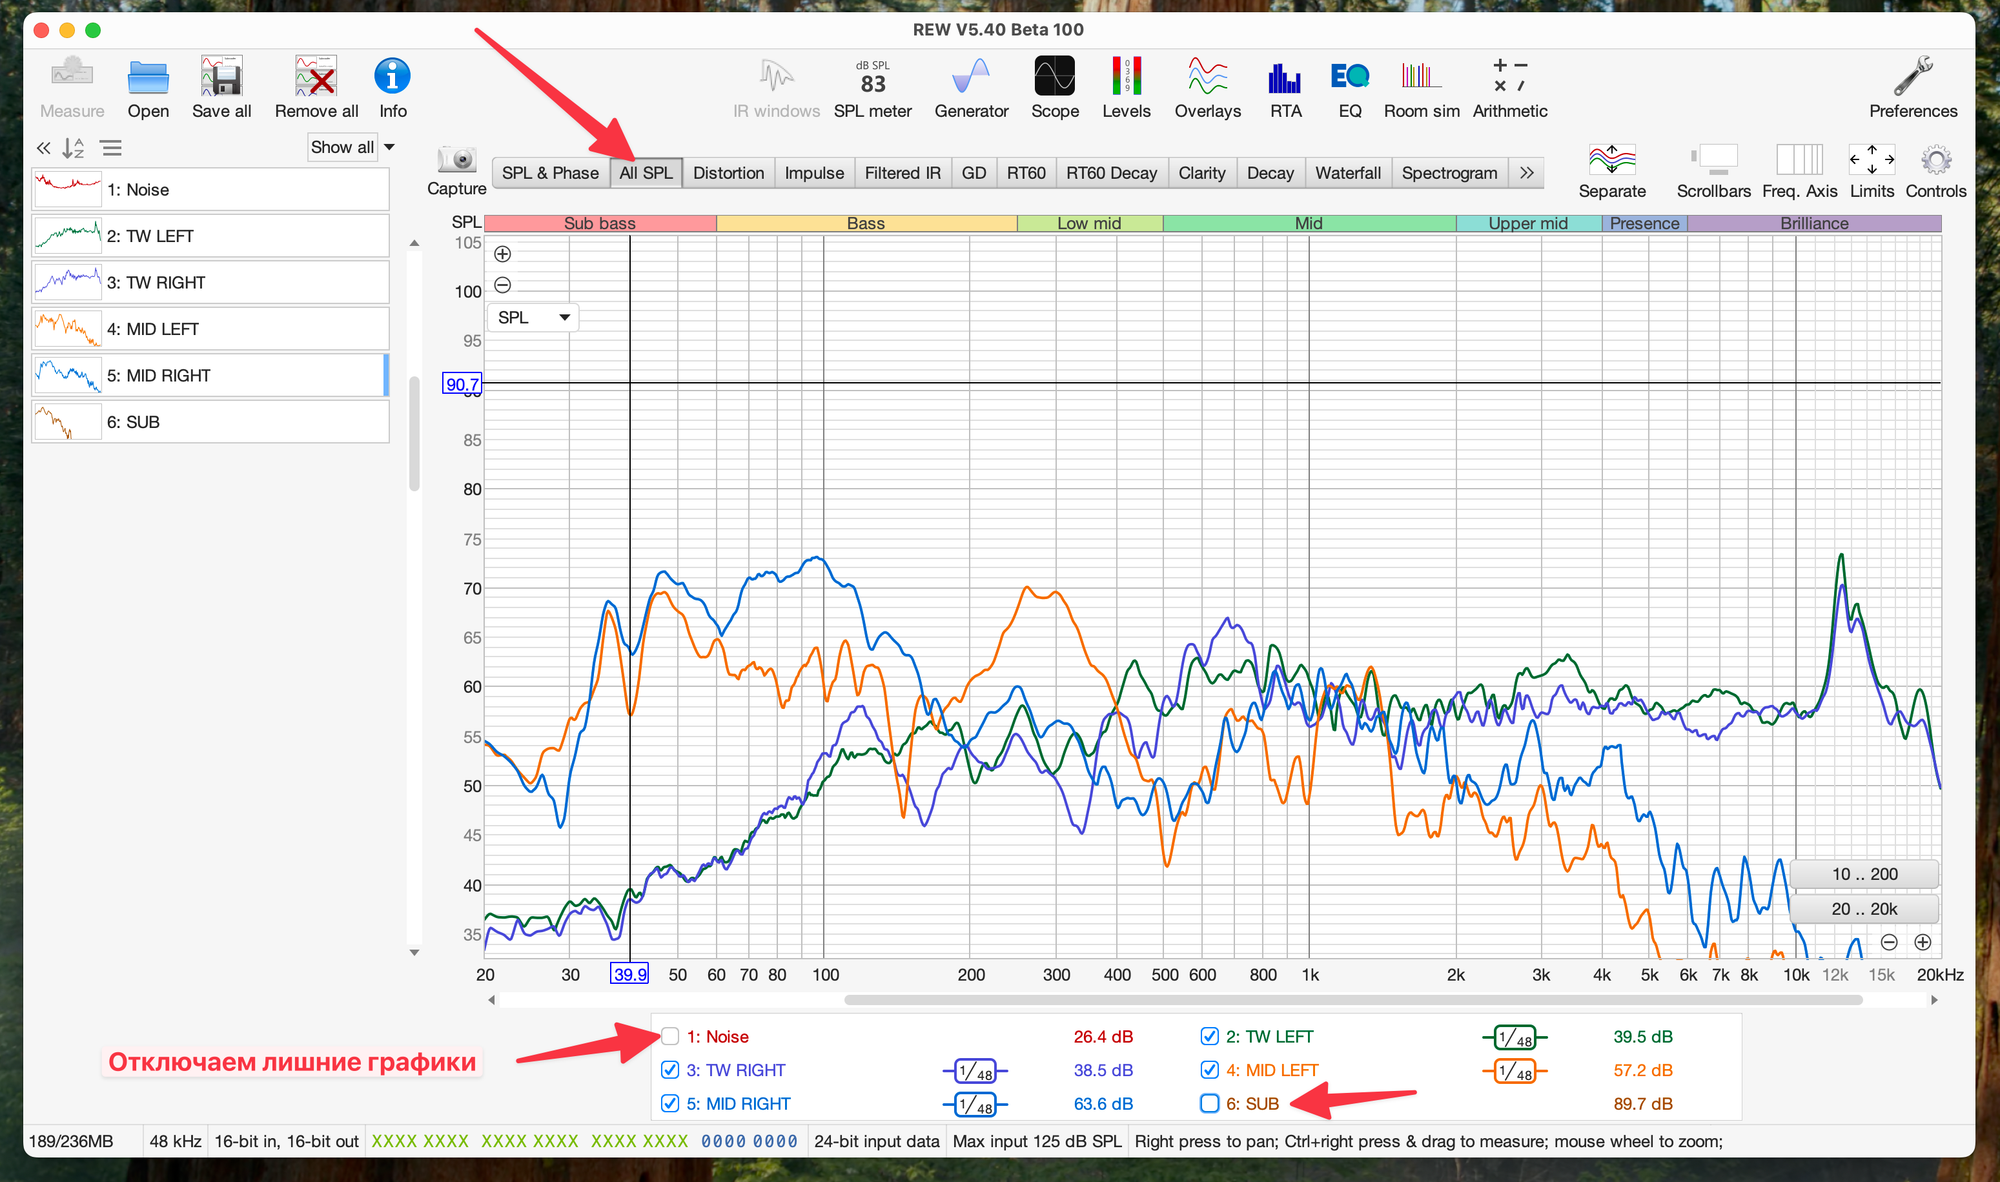Select the 6: SUB measurement thumbnail
Image resolution: width=2000 pixels, height=1182 pixels.
[67, 422]
